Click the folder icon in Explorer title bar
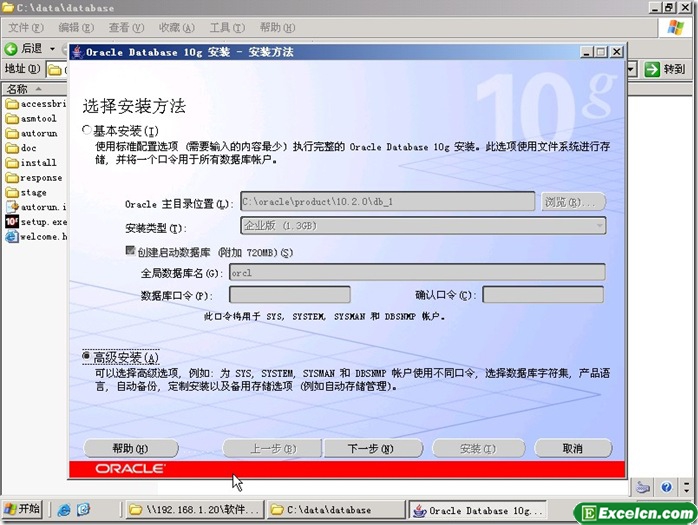The width and height of the screenshot is (698, 525). (8, 8)
